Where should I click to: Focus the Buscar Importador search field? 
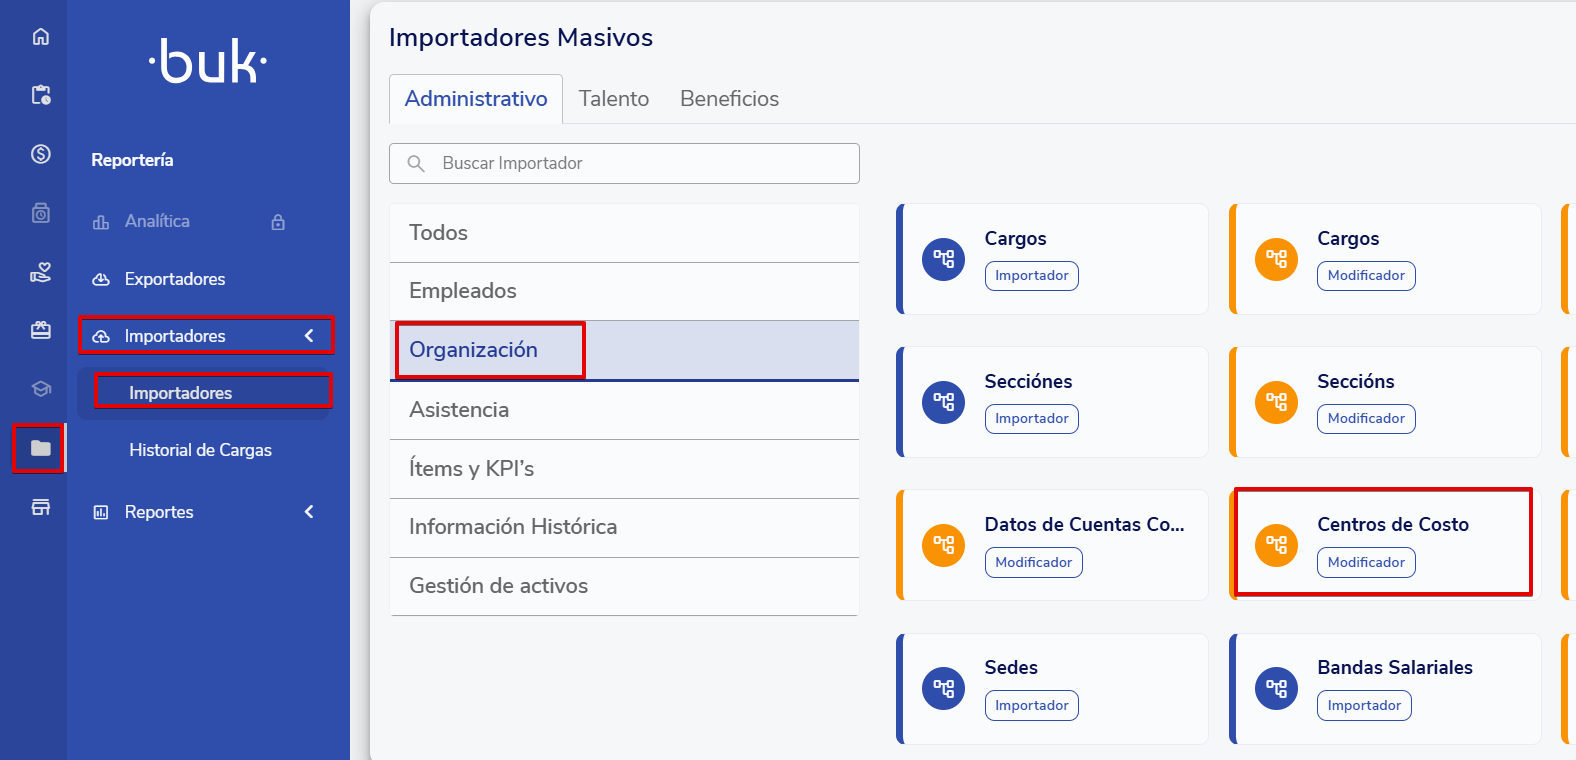(x=640, y=163)
